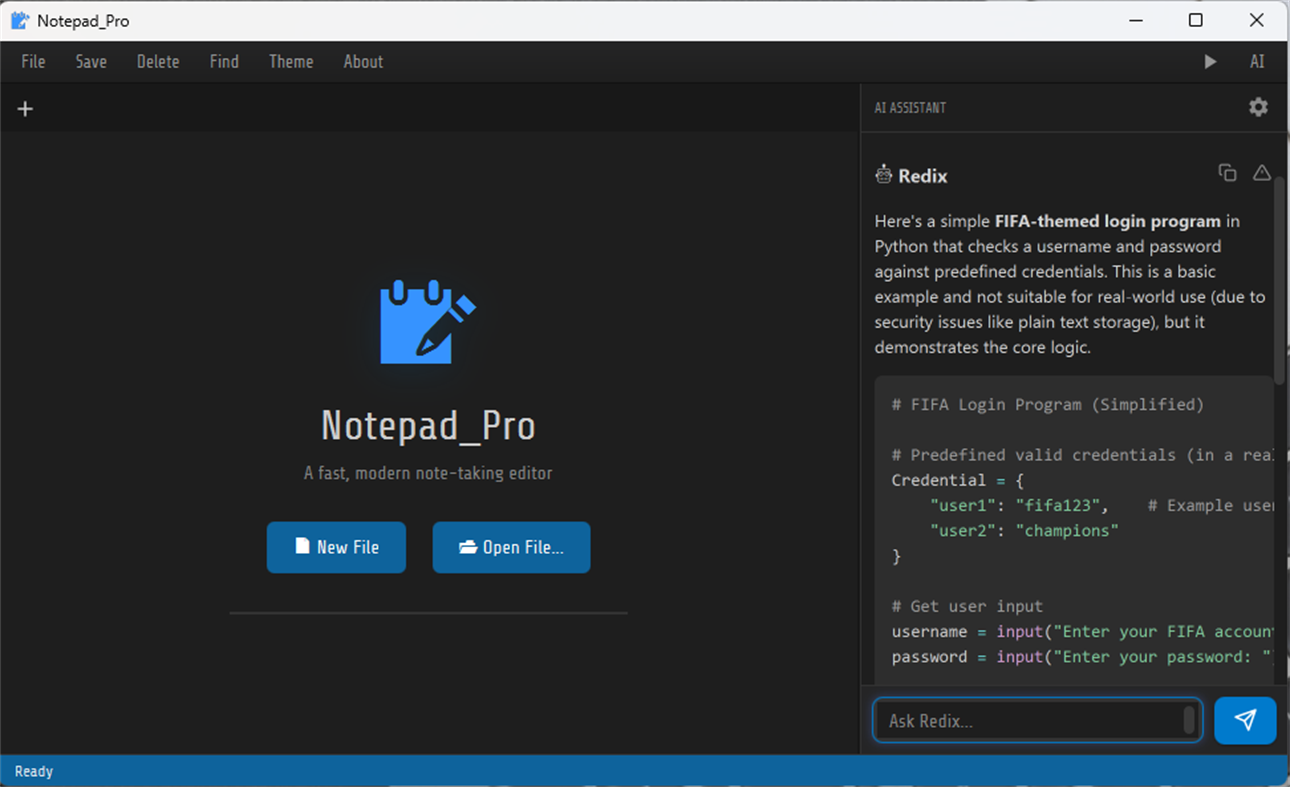Click the AI ASSISTANT panel header
This screenshot has height=787, width=1290.
coord(910,107)
